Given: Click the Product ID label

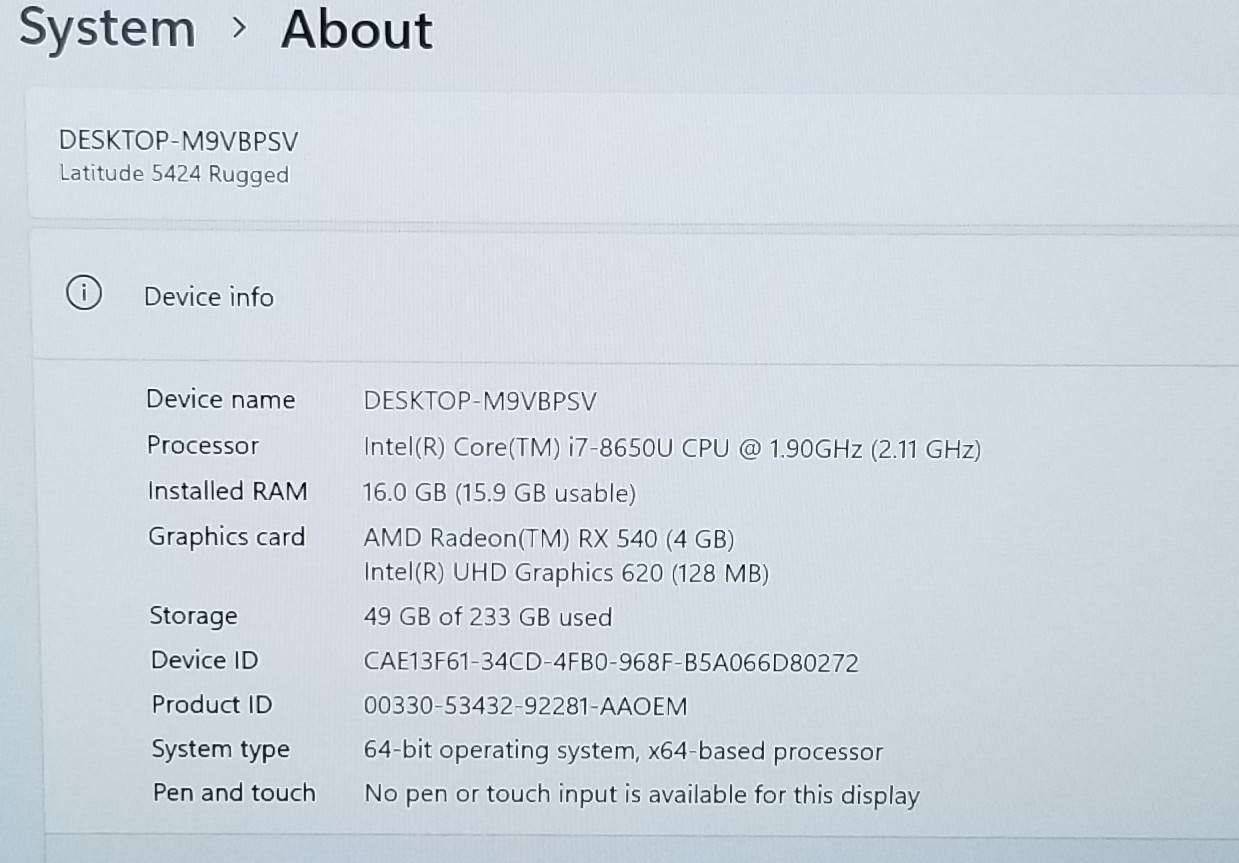Looking at the screenshot, I should [212, 704].
